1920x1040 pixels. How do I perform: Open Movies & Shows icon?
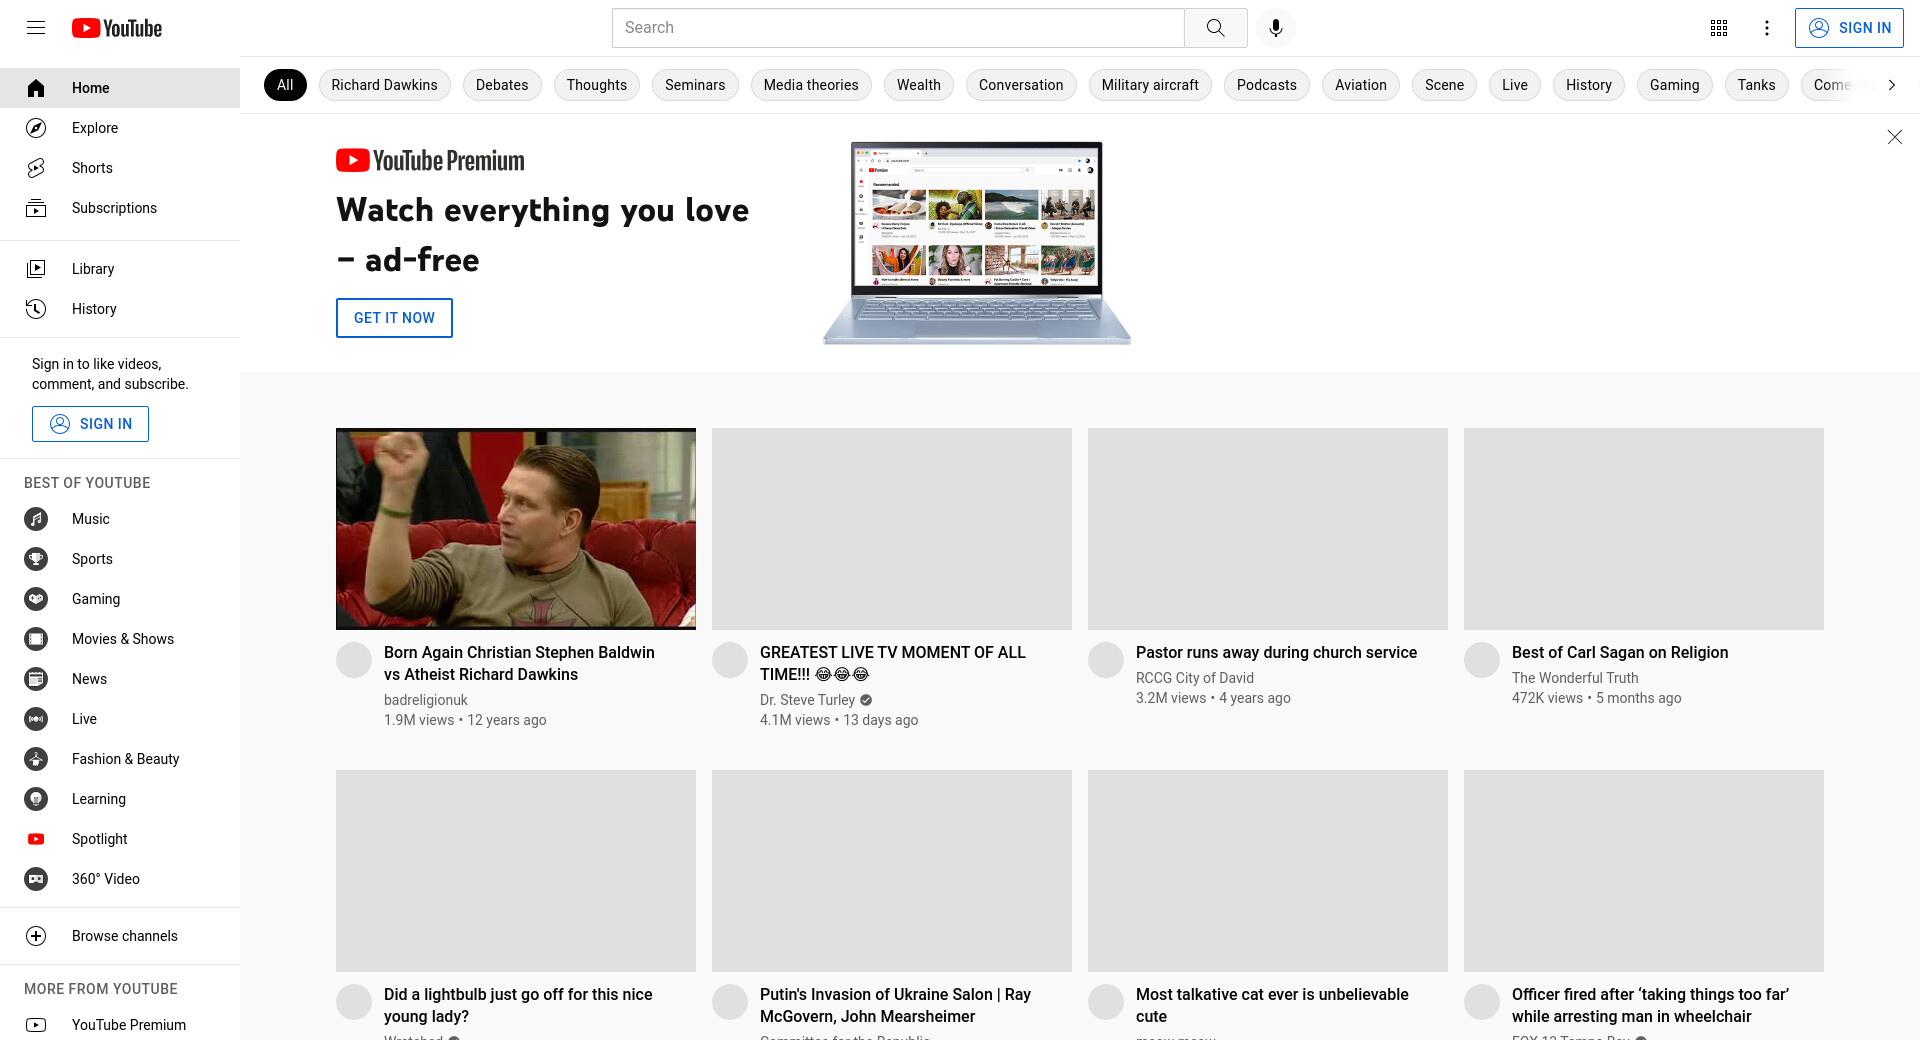point(36,639)
